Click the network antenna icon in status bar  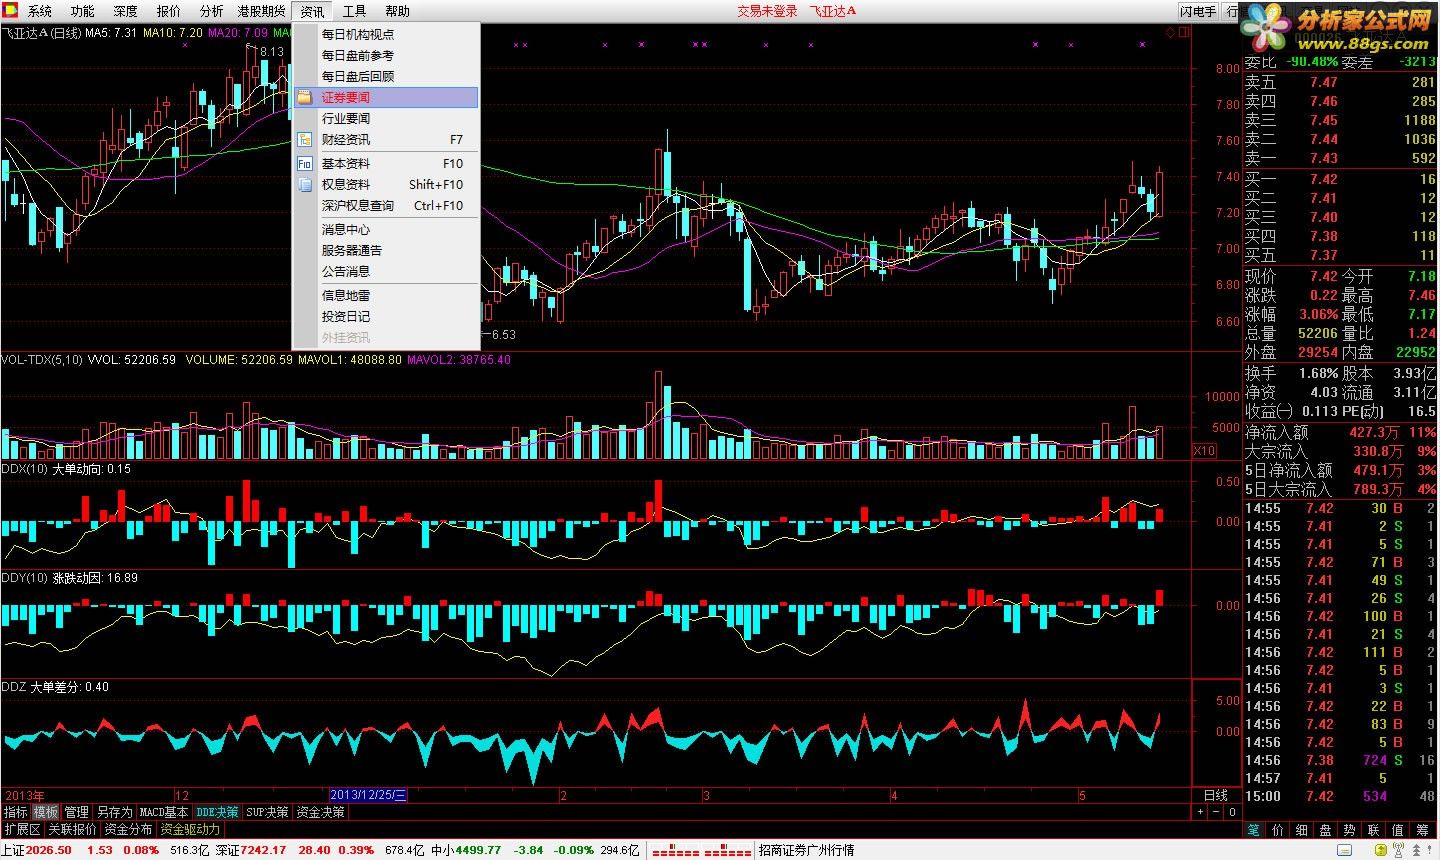tap(1399, 849)
